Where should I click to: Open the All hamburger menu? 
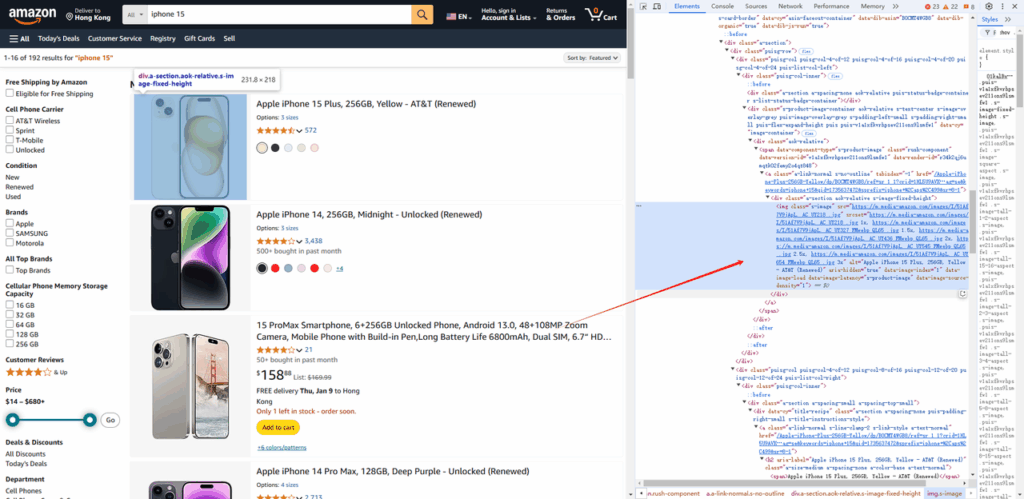pos(20,39)
